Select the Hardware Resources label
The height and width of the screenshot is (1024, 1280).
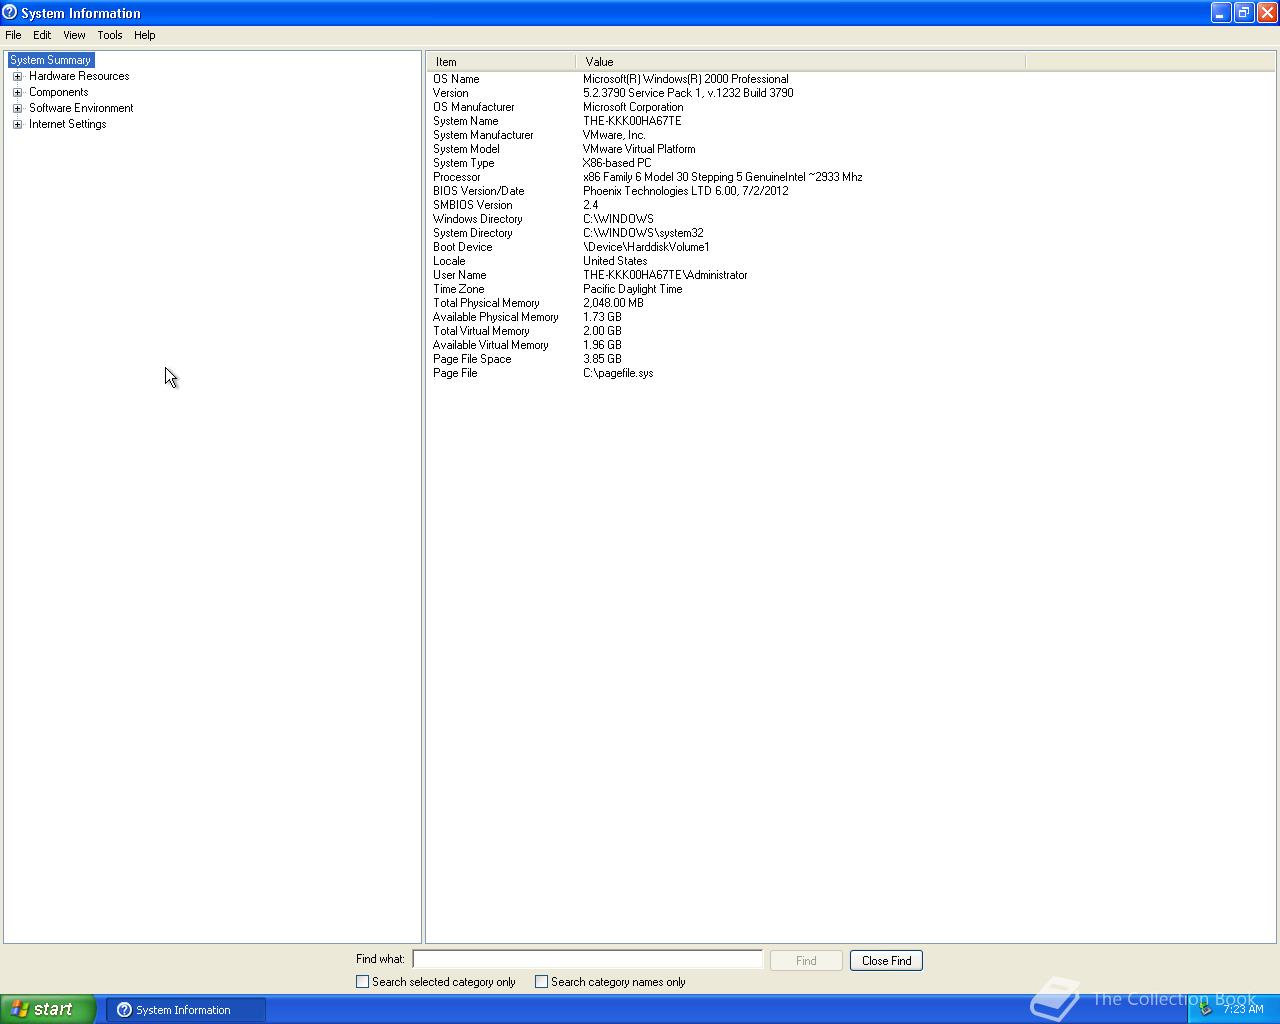pyautogui.click(x=79, y=76)
